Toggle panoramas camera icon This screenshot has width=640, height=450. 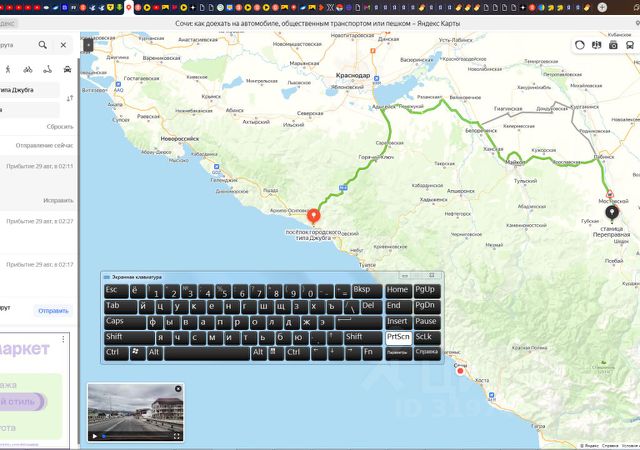point(613,45)
